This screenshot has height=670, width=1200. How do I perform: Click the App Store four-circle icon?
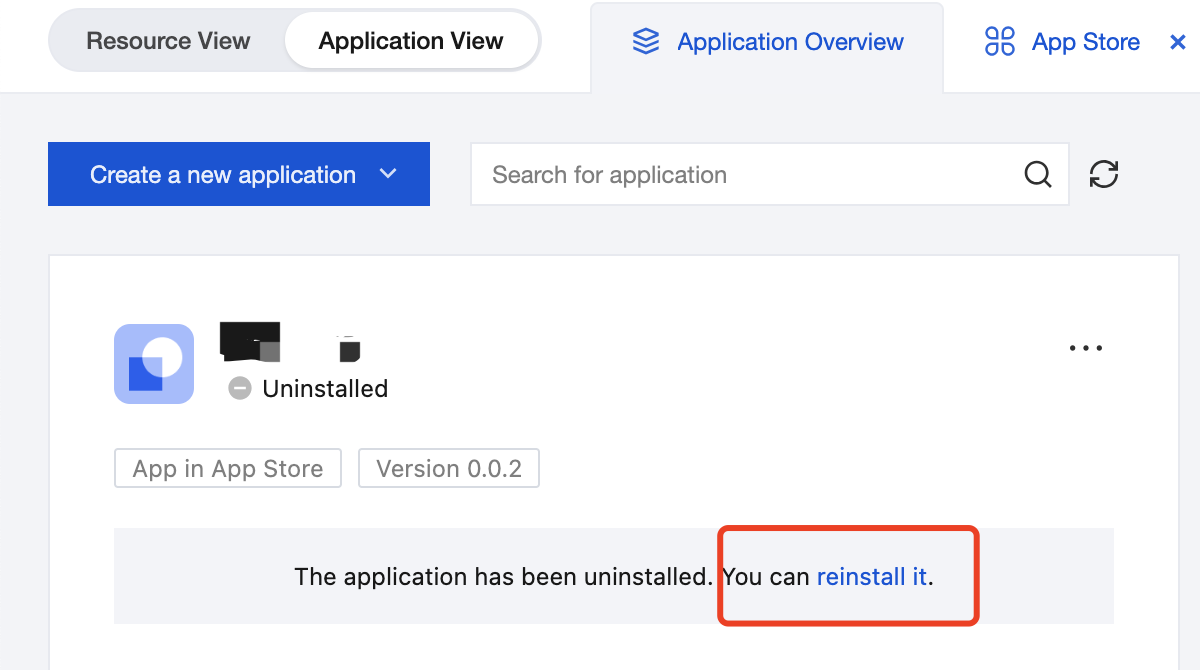tap(1000, 42)
